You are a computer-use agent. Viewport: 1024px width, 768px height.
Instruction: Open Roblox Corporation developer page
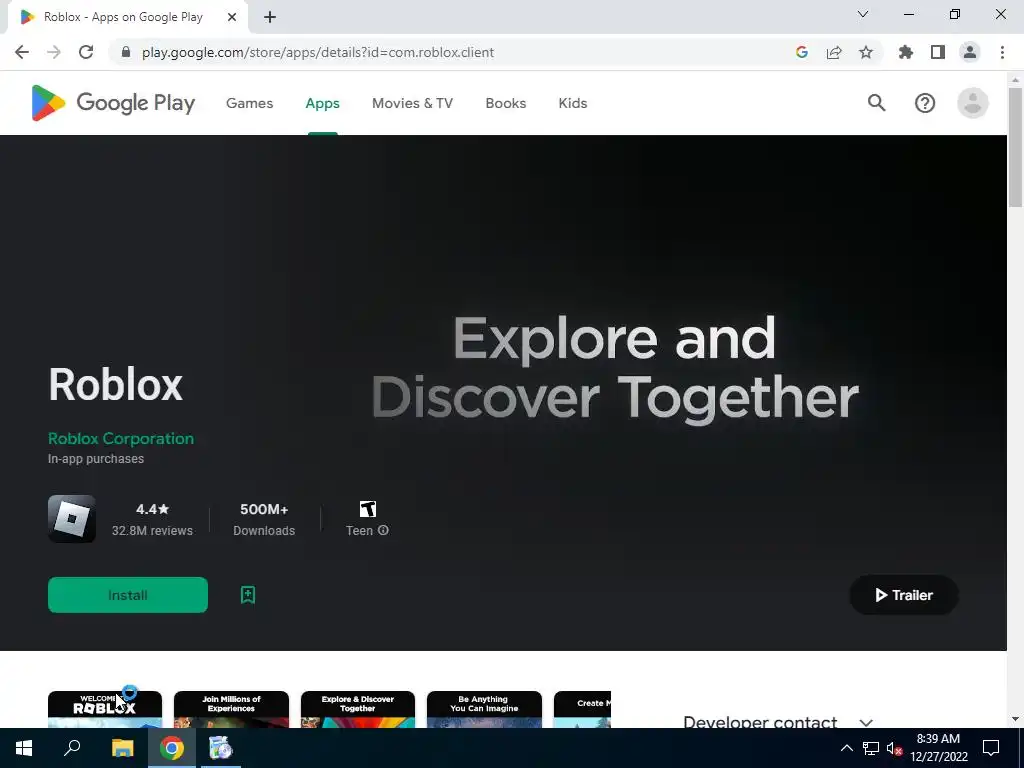pyautogui.click(x=121, y=438)
